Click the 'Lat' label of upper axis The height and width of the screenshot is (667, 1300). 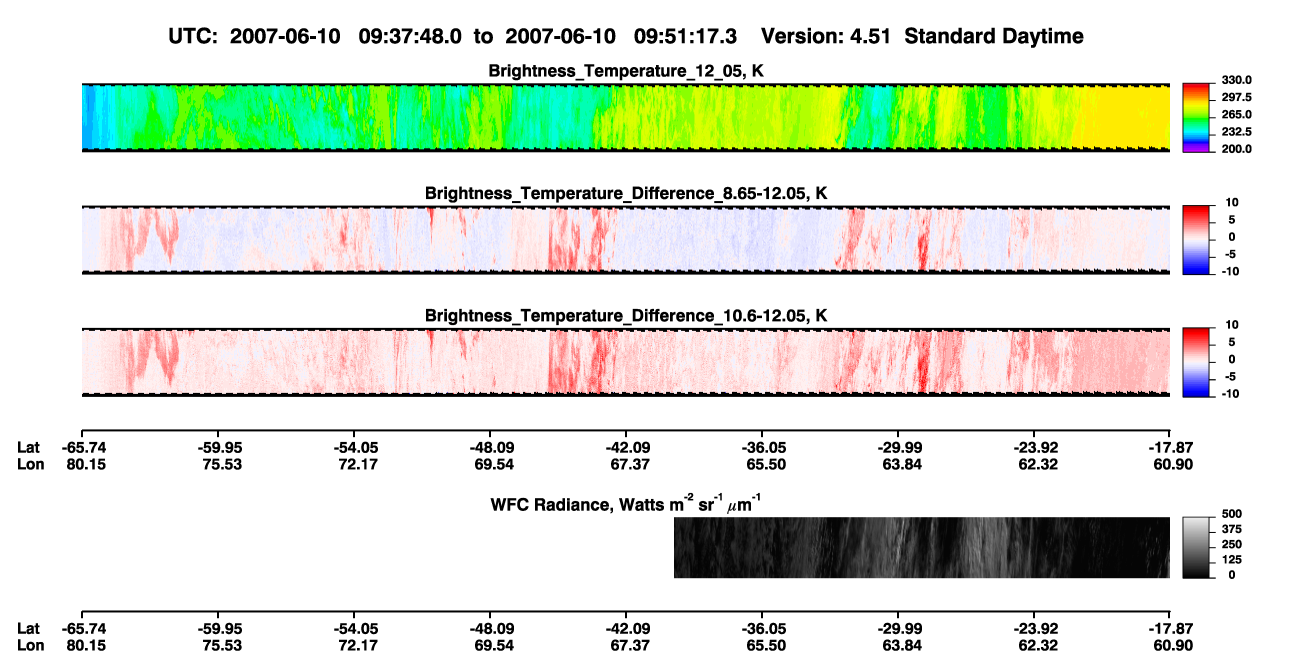point(29,448)
